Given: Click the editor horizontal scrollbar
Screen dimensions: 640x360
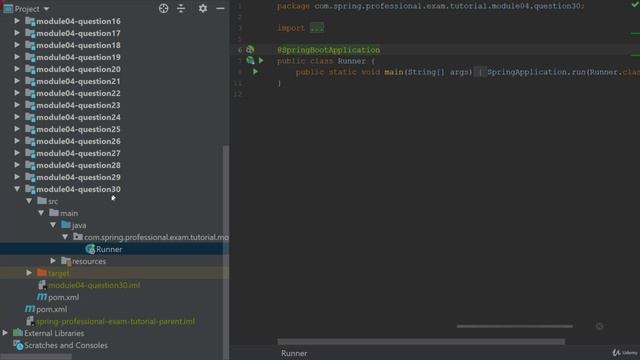Looking at the screenshot, I should coord(421,341).
